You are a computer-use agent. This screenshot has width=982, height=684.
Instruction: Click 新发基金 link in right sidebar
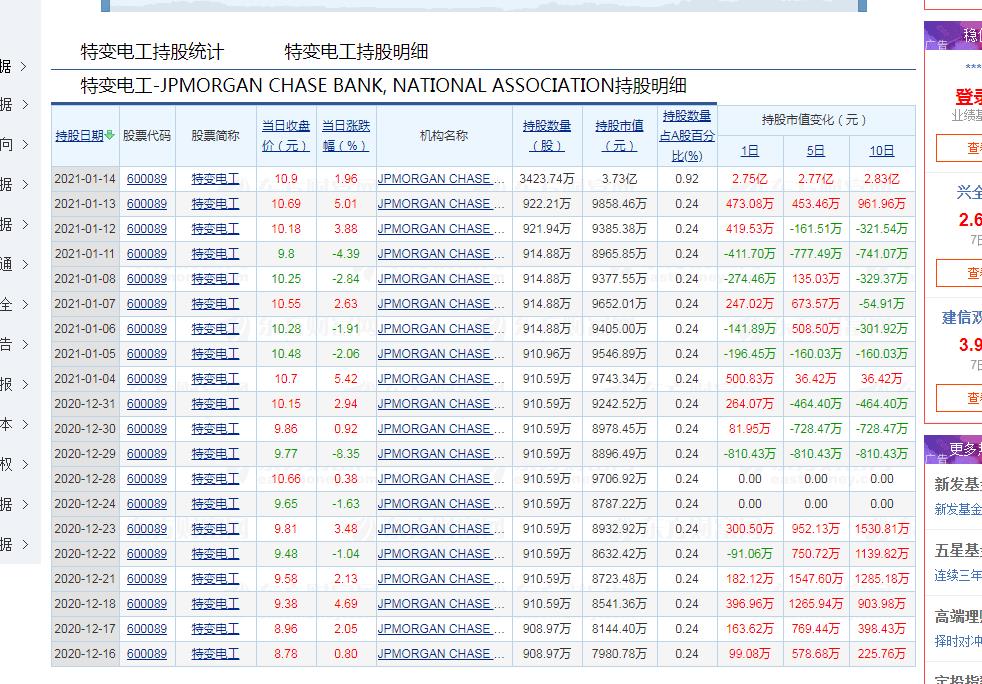(x=958, y=510)
